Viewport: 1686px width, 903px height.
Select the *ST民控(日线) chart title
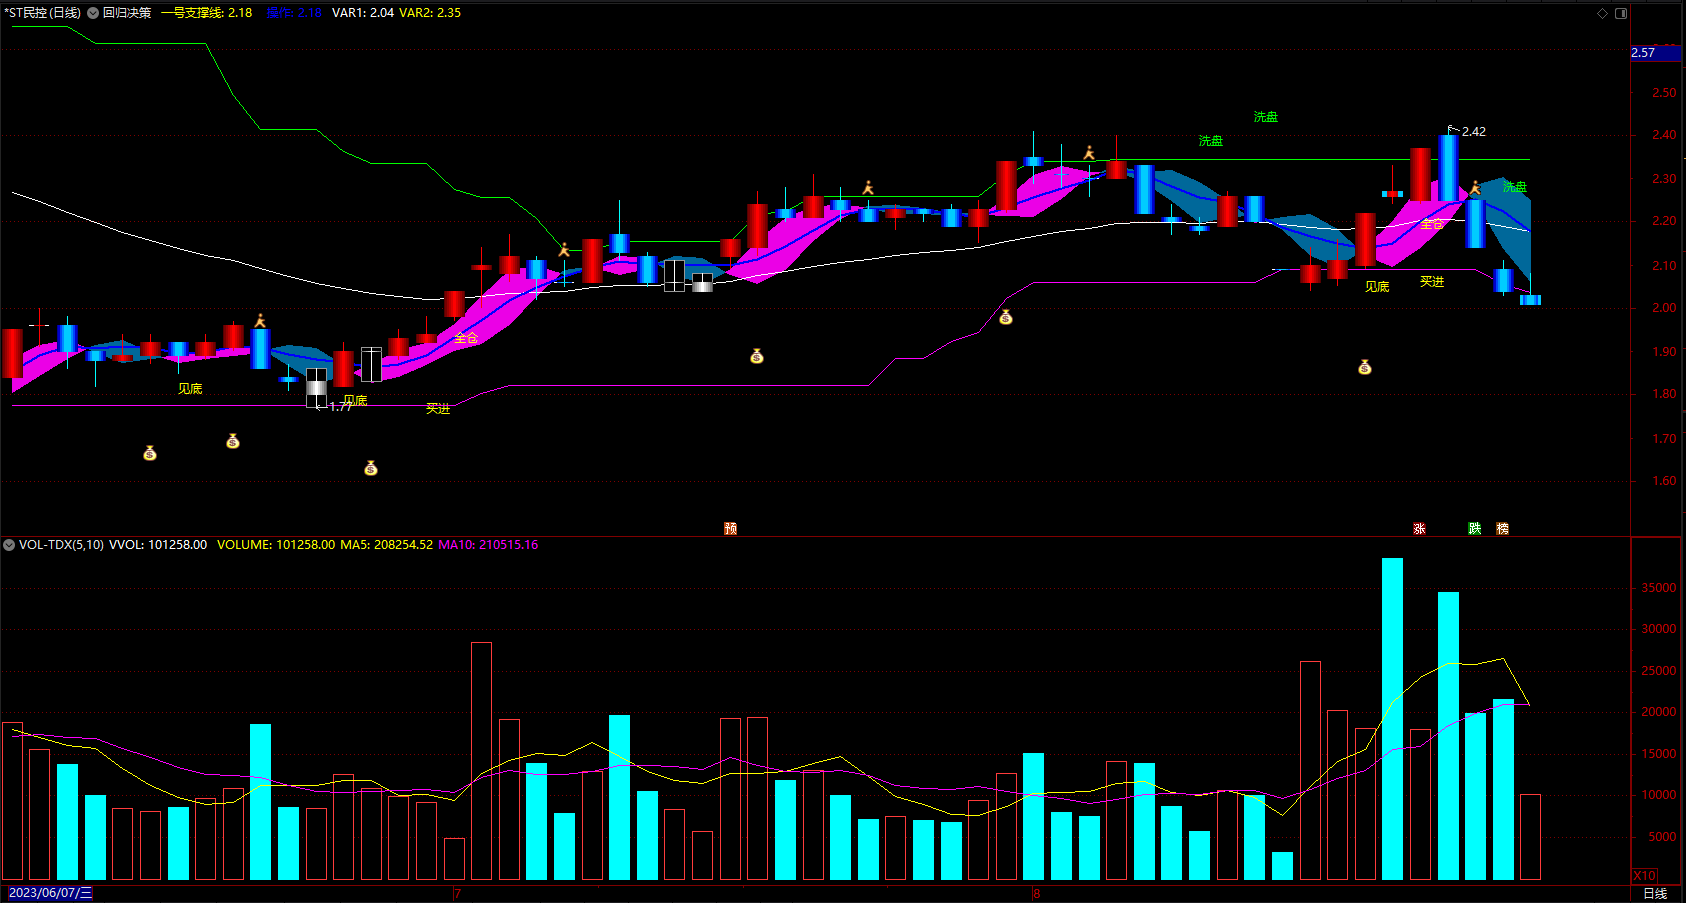[43, 13]
